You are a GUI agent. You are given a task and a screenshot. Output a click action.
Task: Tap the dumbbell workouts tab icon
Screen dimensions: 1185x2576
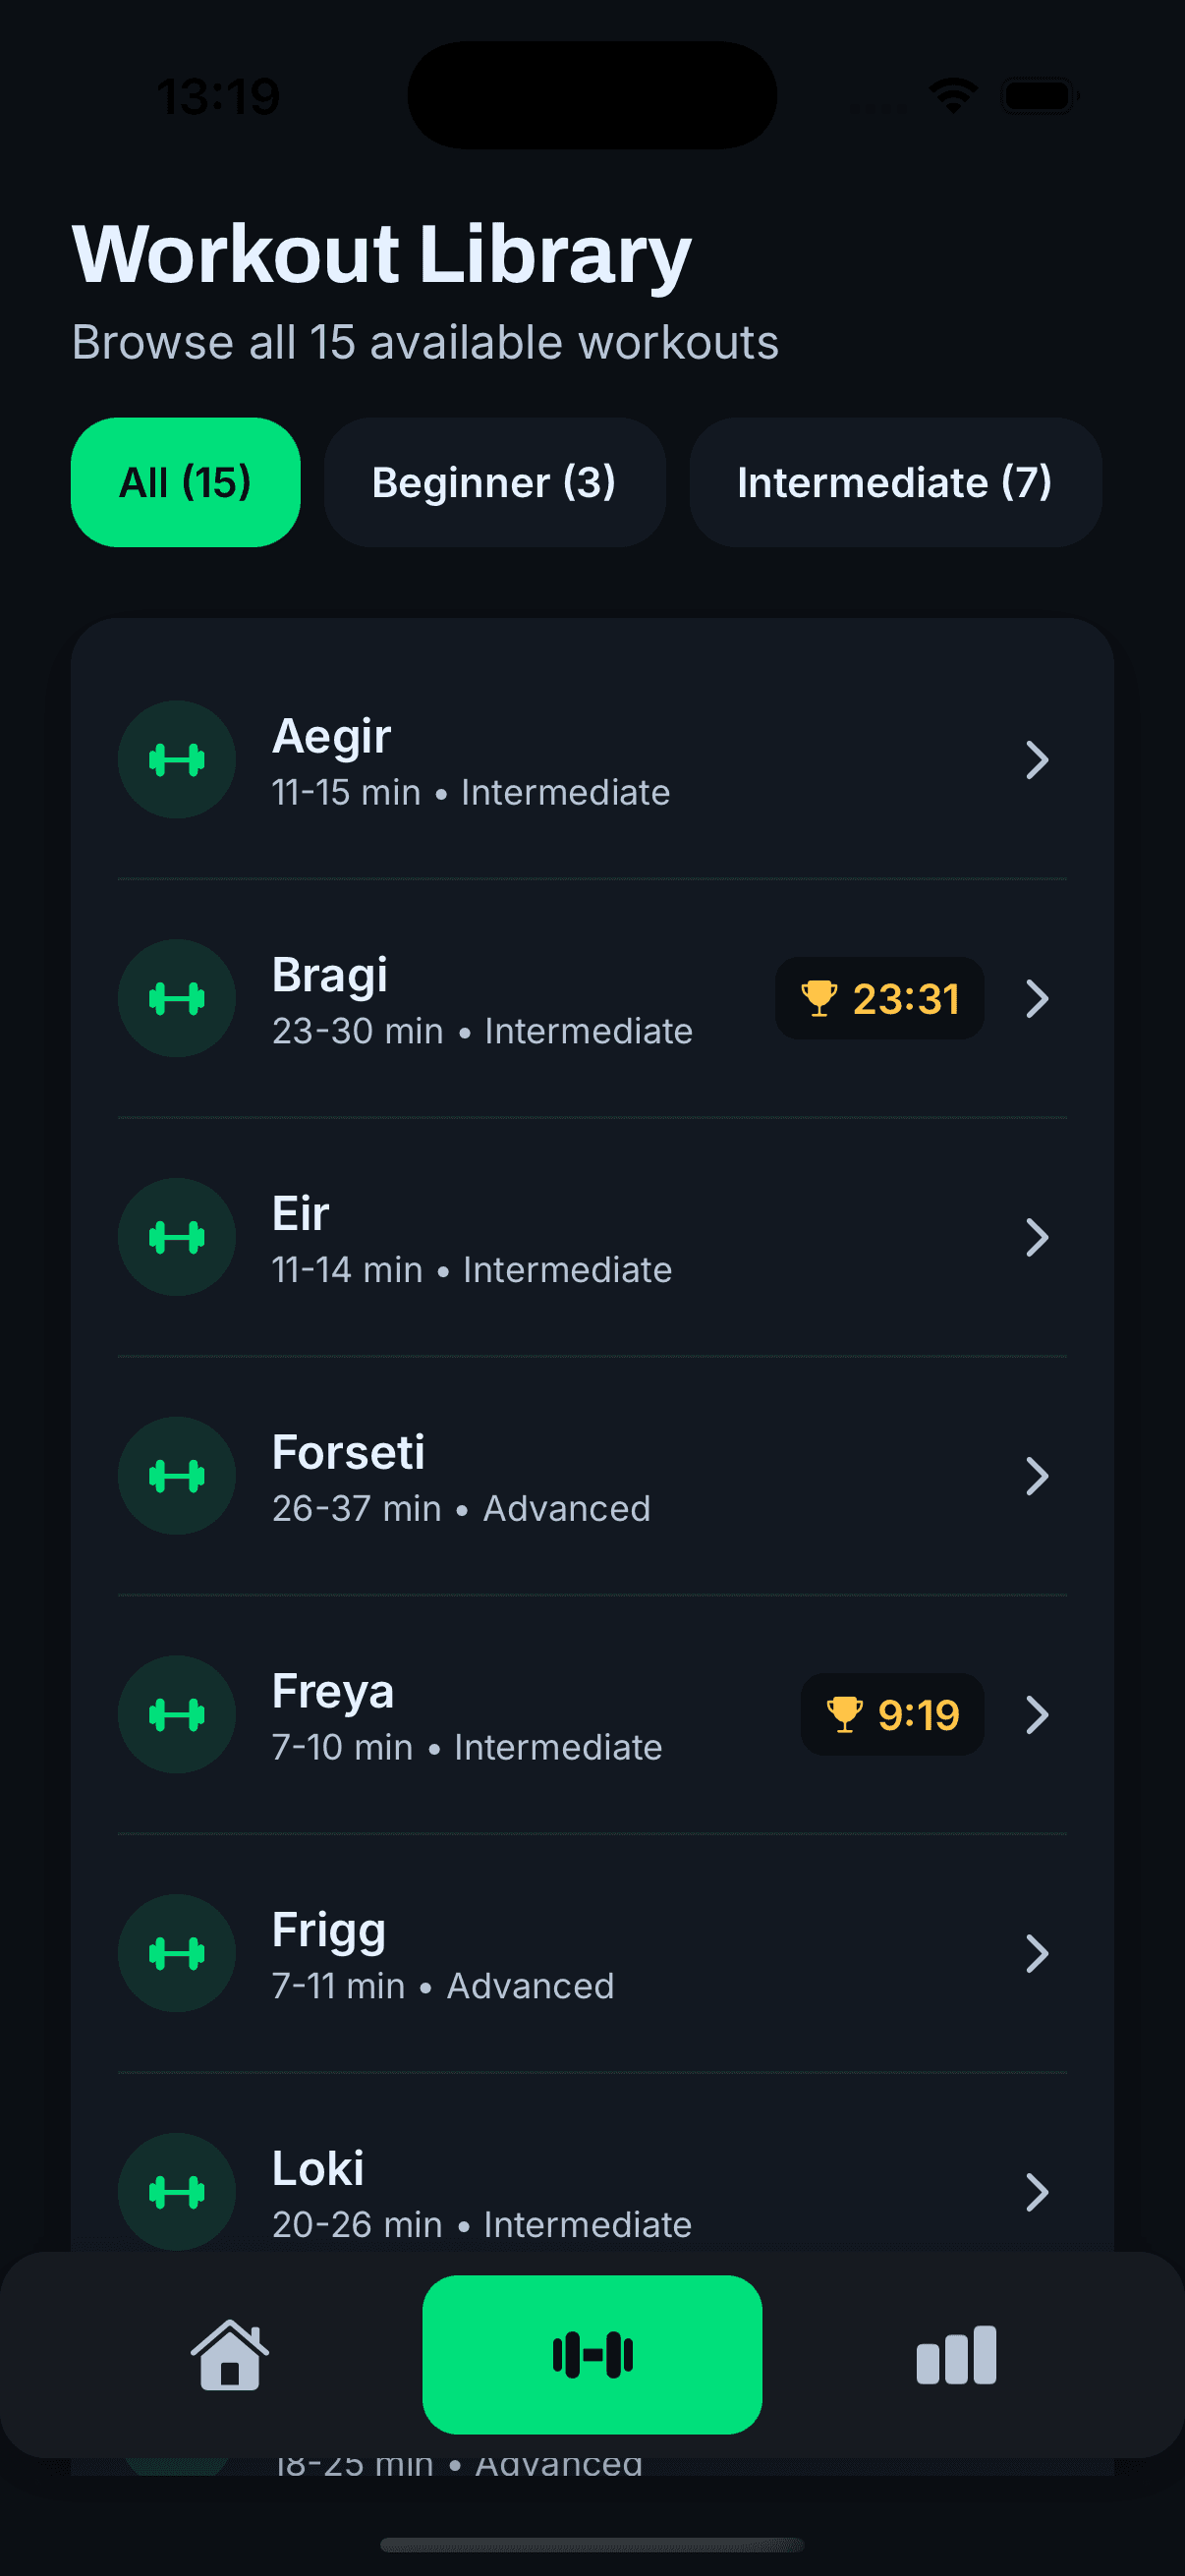click(x=592, y=2354)
